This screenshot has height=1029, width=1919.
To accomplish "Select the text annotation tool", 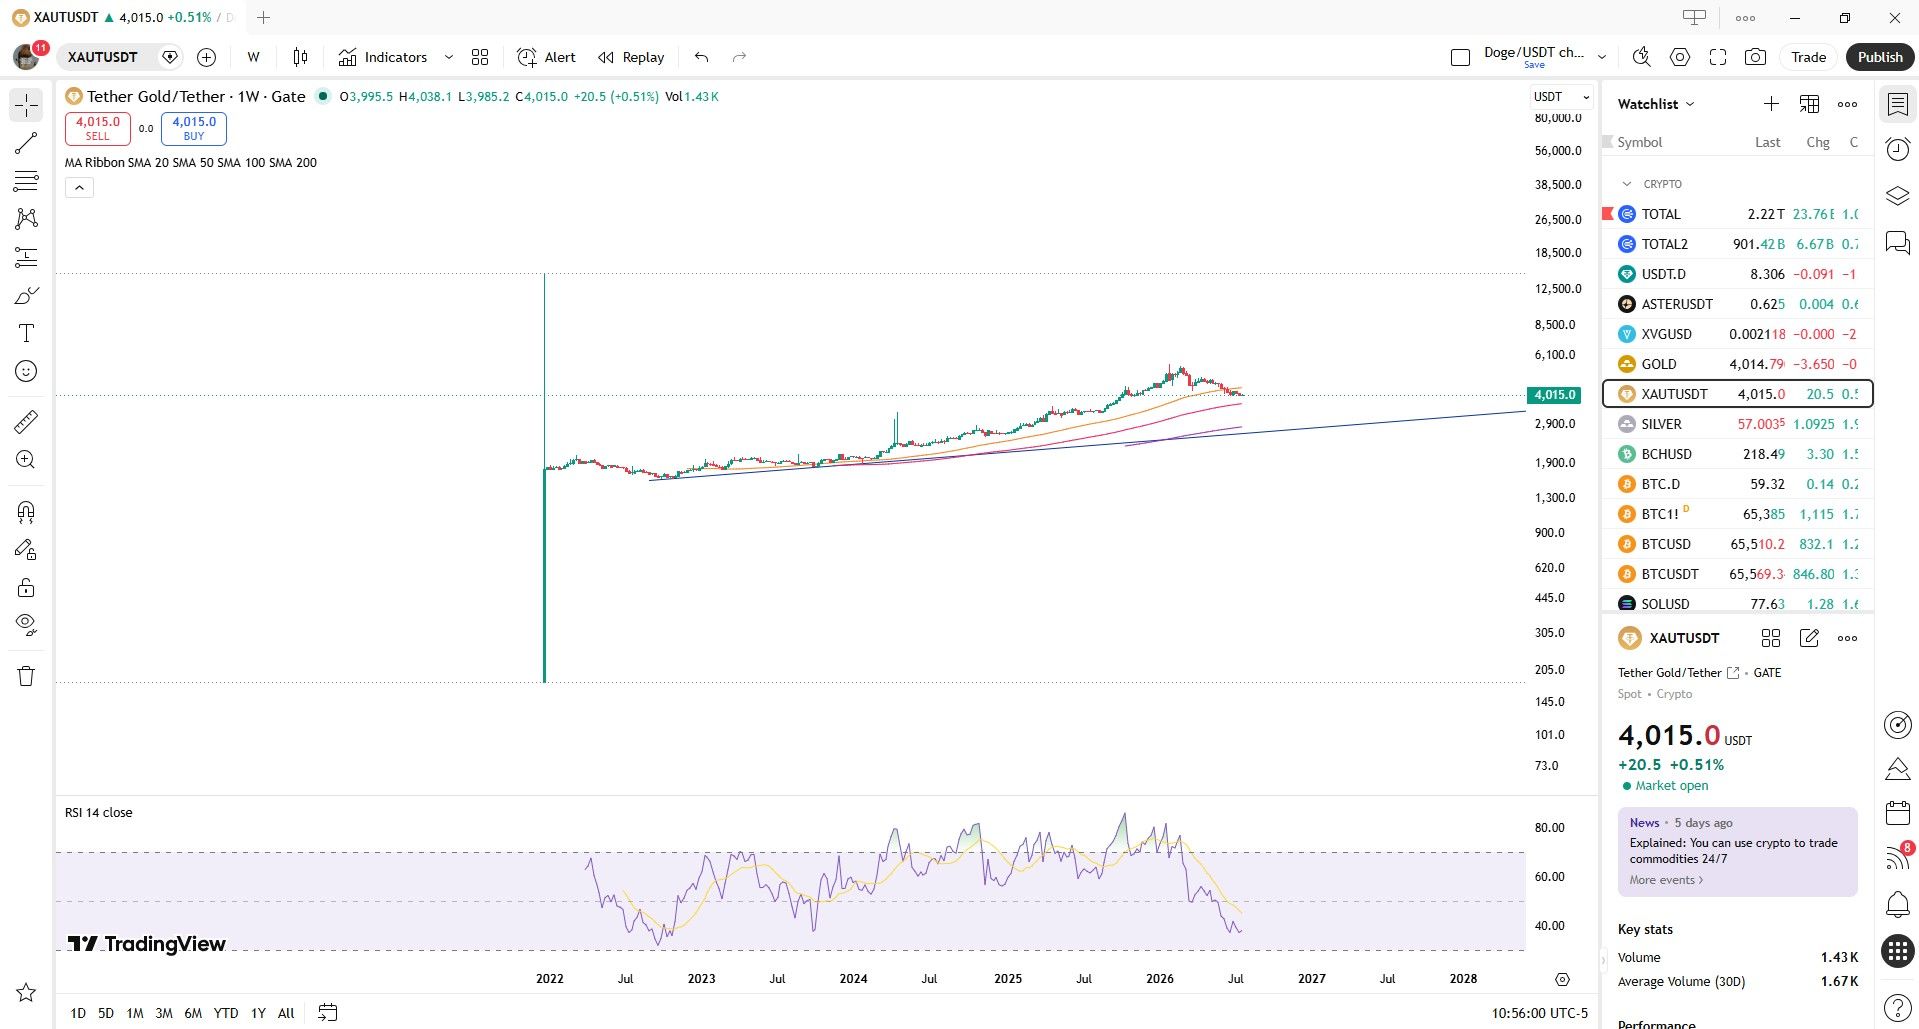I will [x=26, y=333].
